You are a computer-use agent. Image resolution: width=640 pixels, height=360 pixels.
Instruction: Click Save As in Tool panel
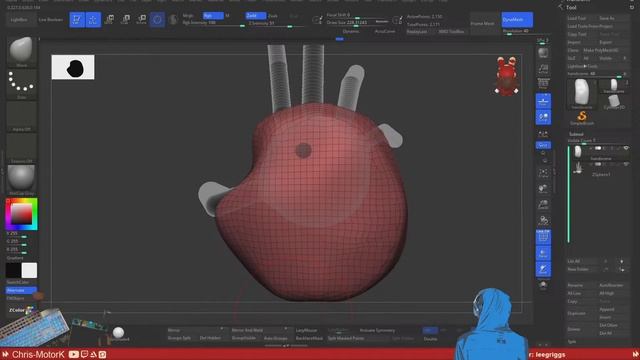coord(613,18)
